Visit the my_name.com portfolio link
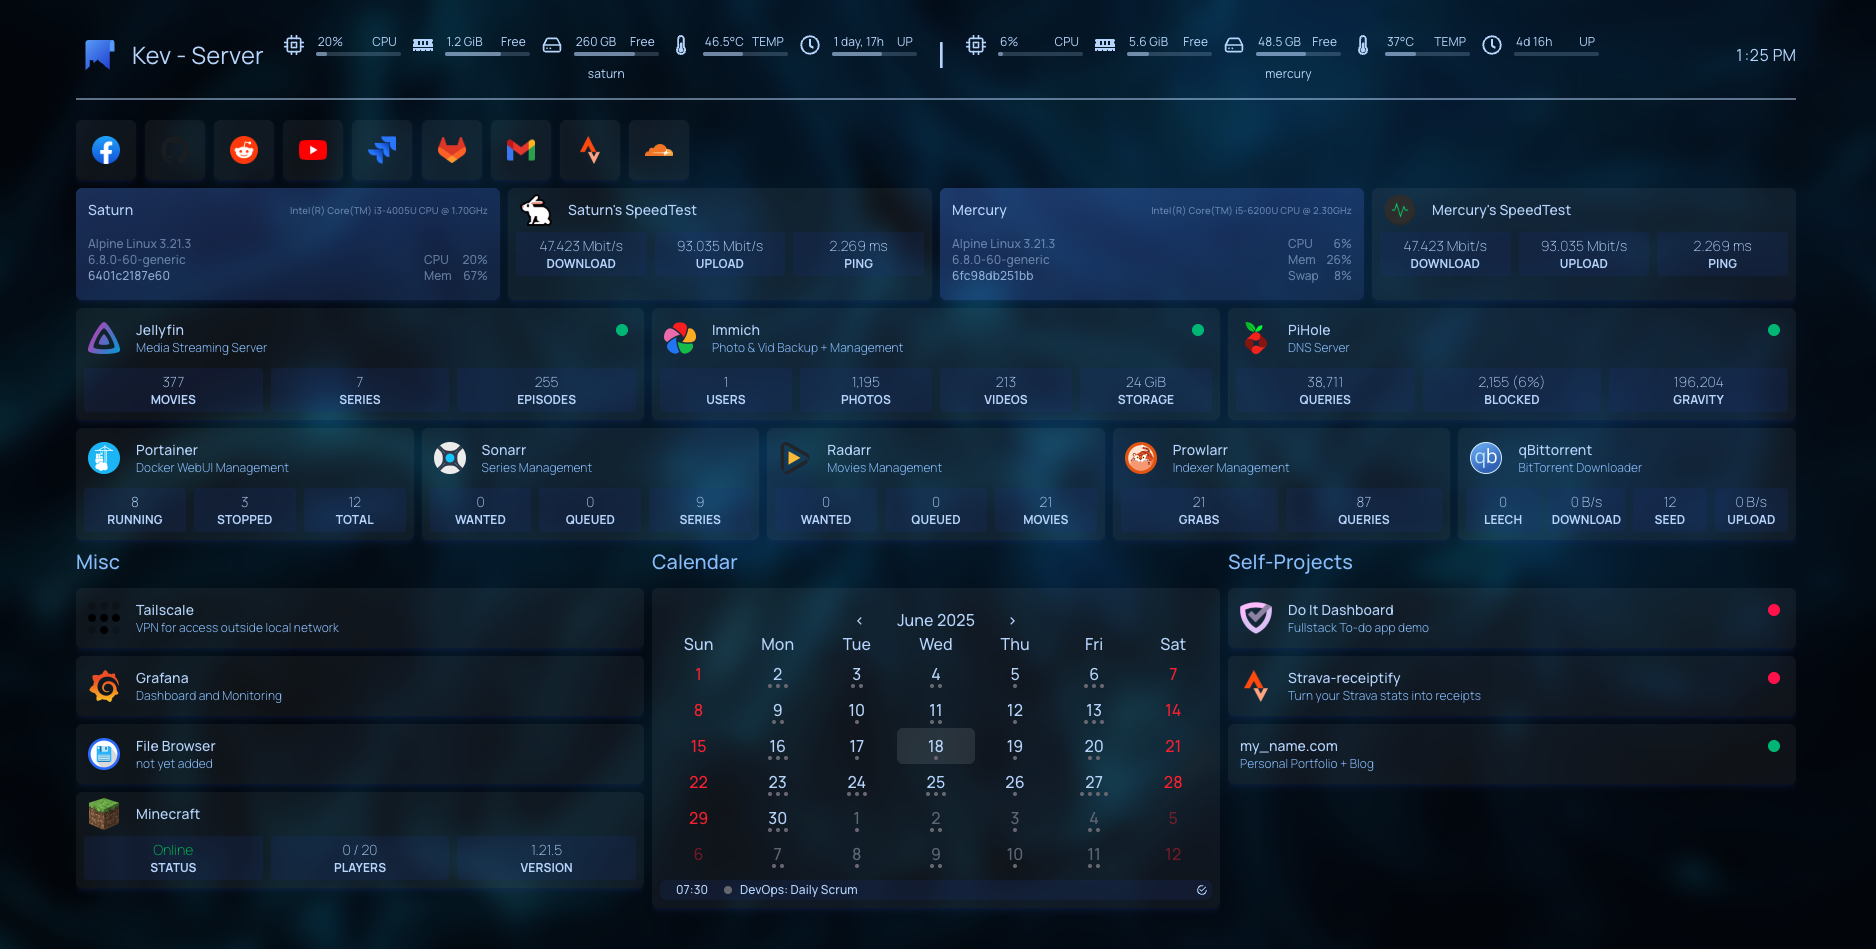Image resolution: width=1876 pixels, height=949 pixels. [1289, 745]
